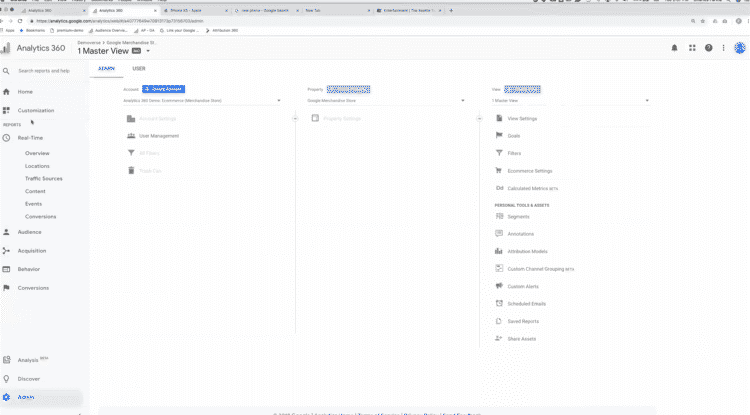Open the Annotations link

coord(520,234)
